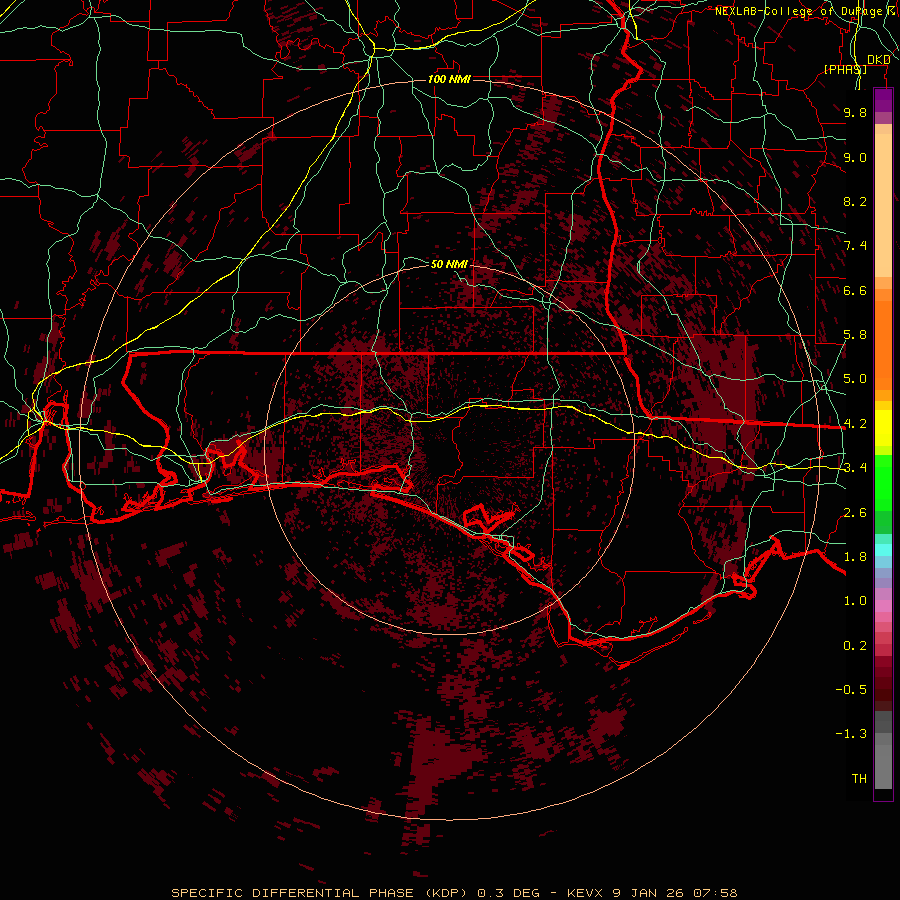Select the 0.2 value on the color scale

pyautogui.click(x=855, y=646)
